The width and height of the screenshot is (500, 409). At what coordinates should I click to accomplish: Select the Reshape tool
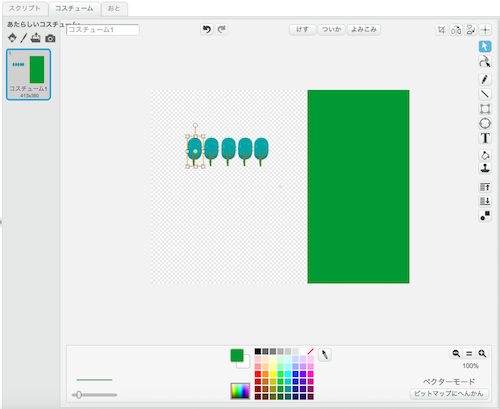[x=485, y=61]
